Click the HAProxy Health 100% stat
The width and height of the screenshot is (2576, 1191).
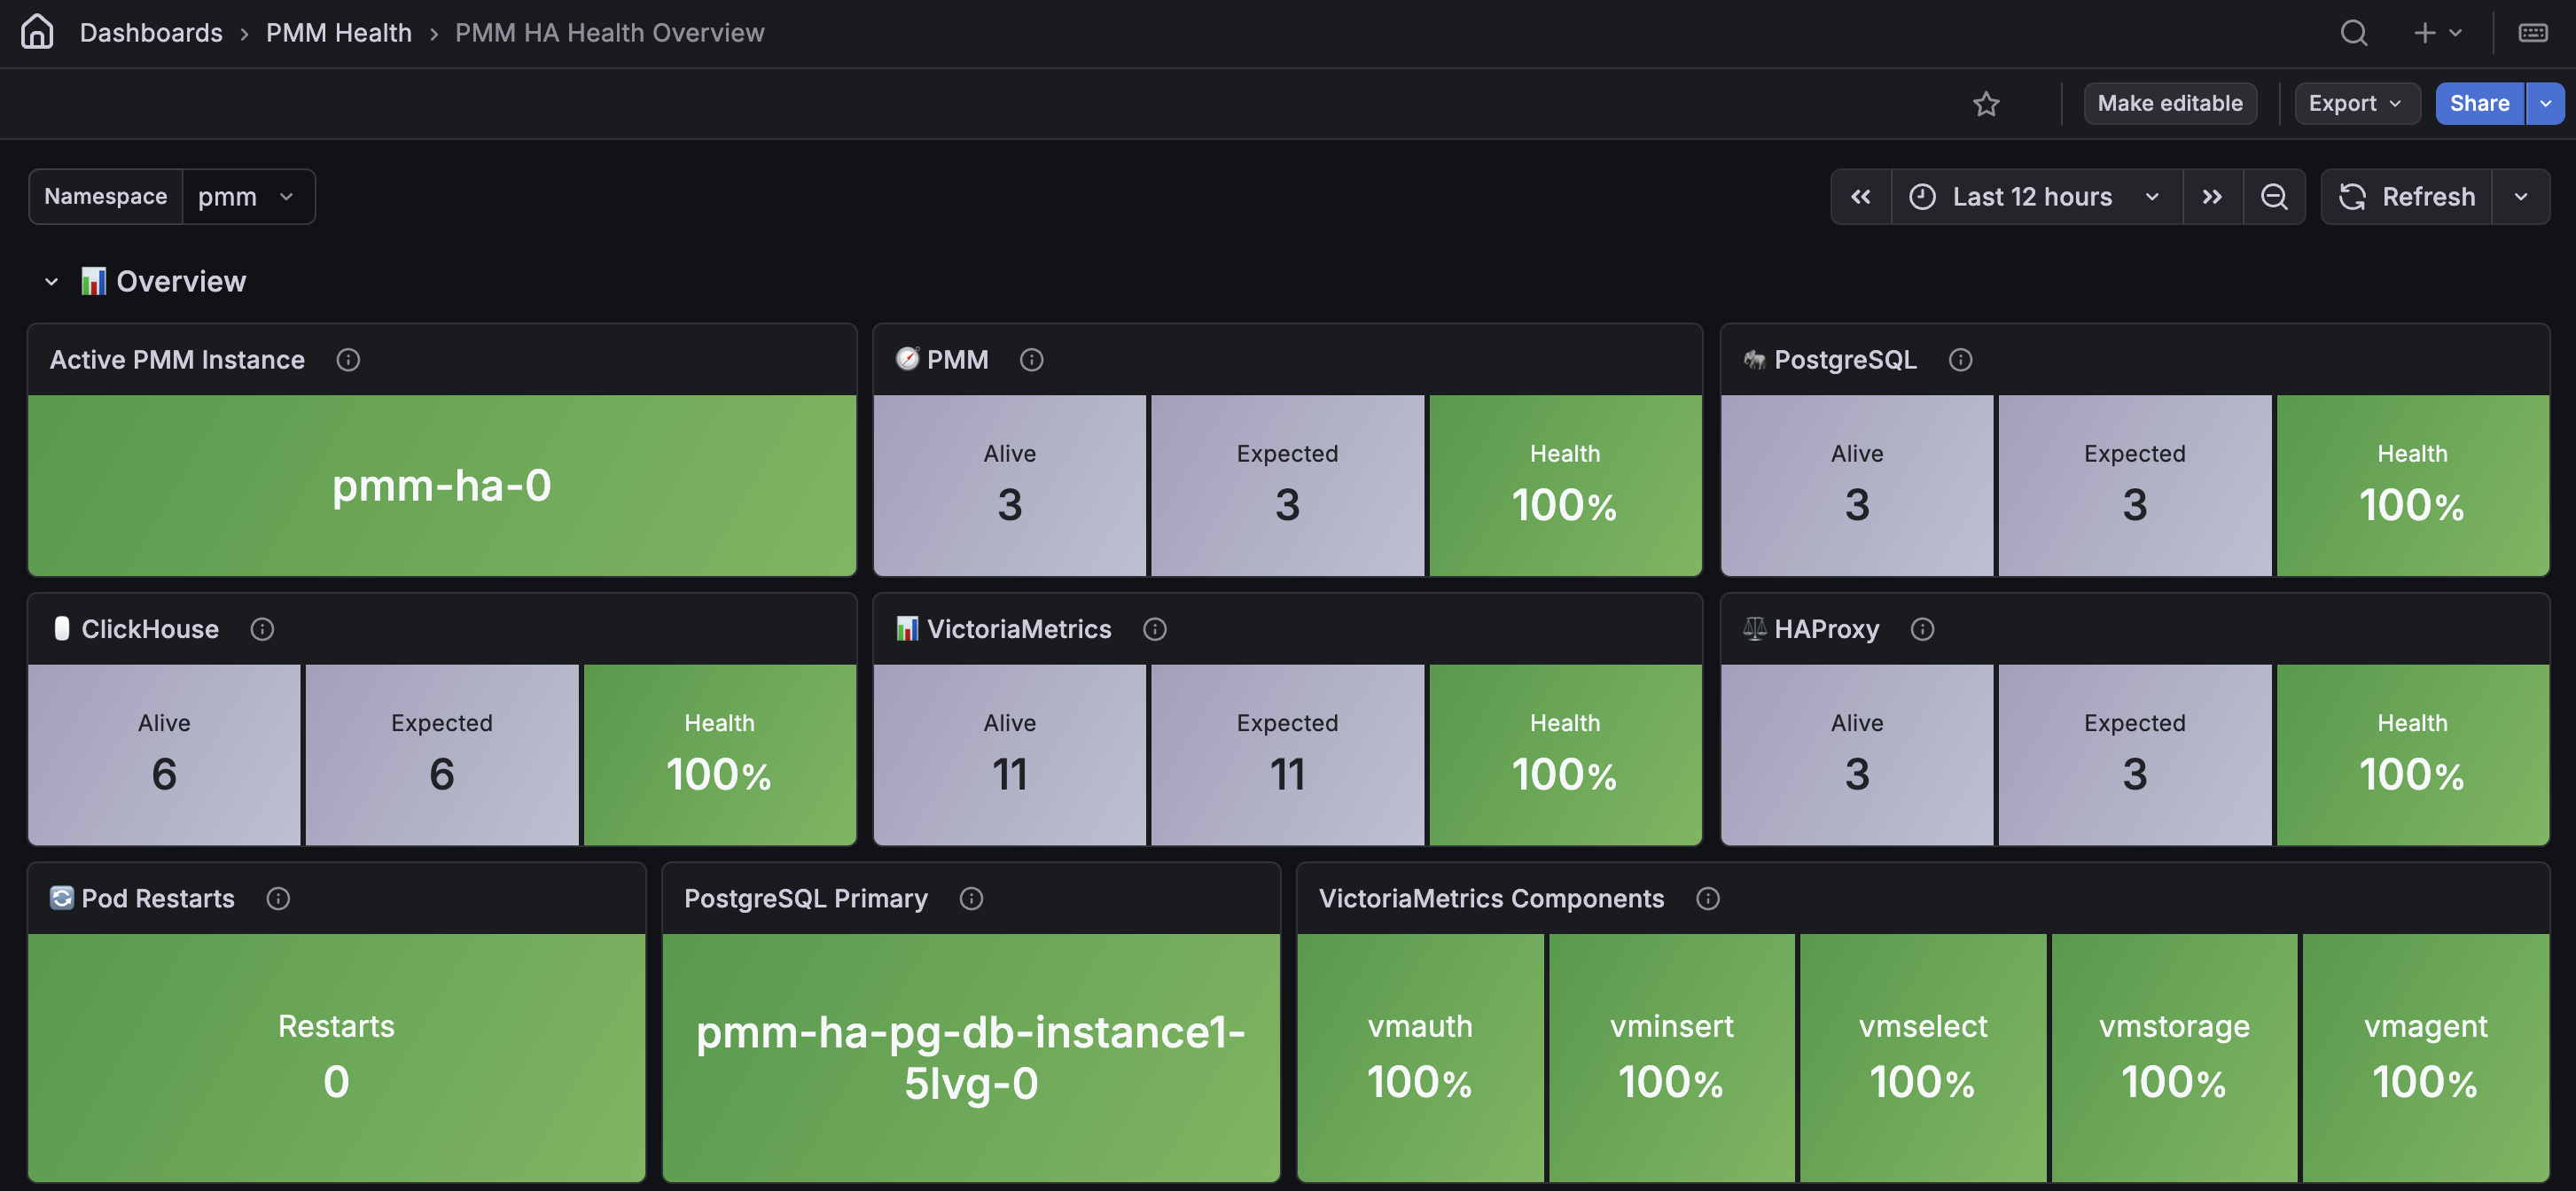pos(2413,755)
